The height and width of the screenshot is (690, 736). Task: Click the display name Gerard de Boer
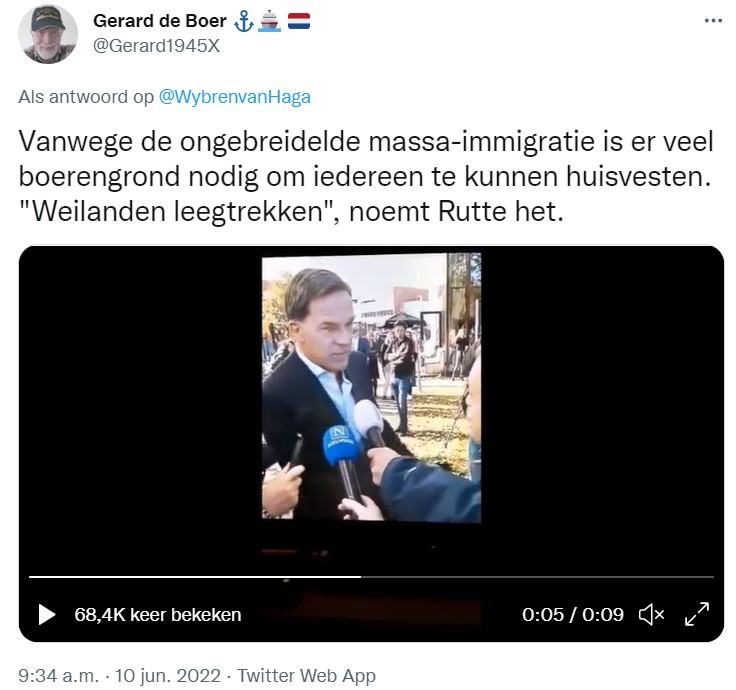(160, 21)
